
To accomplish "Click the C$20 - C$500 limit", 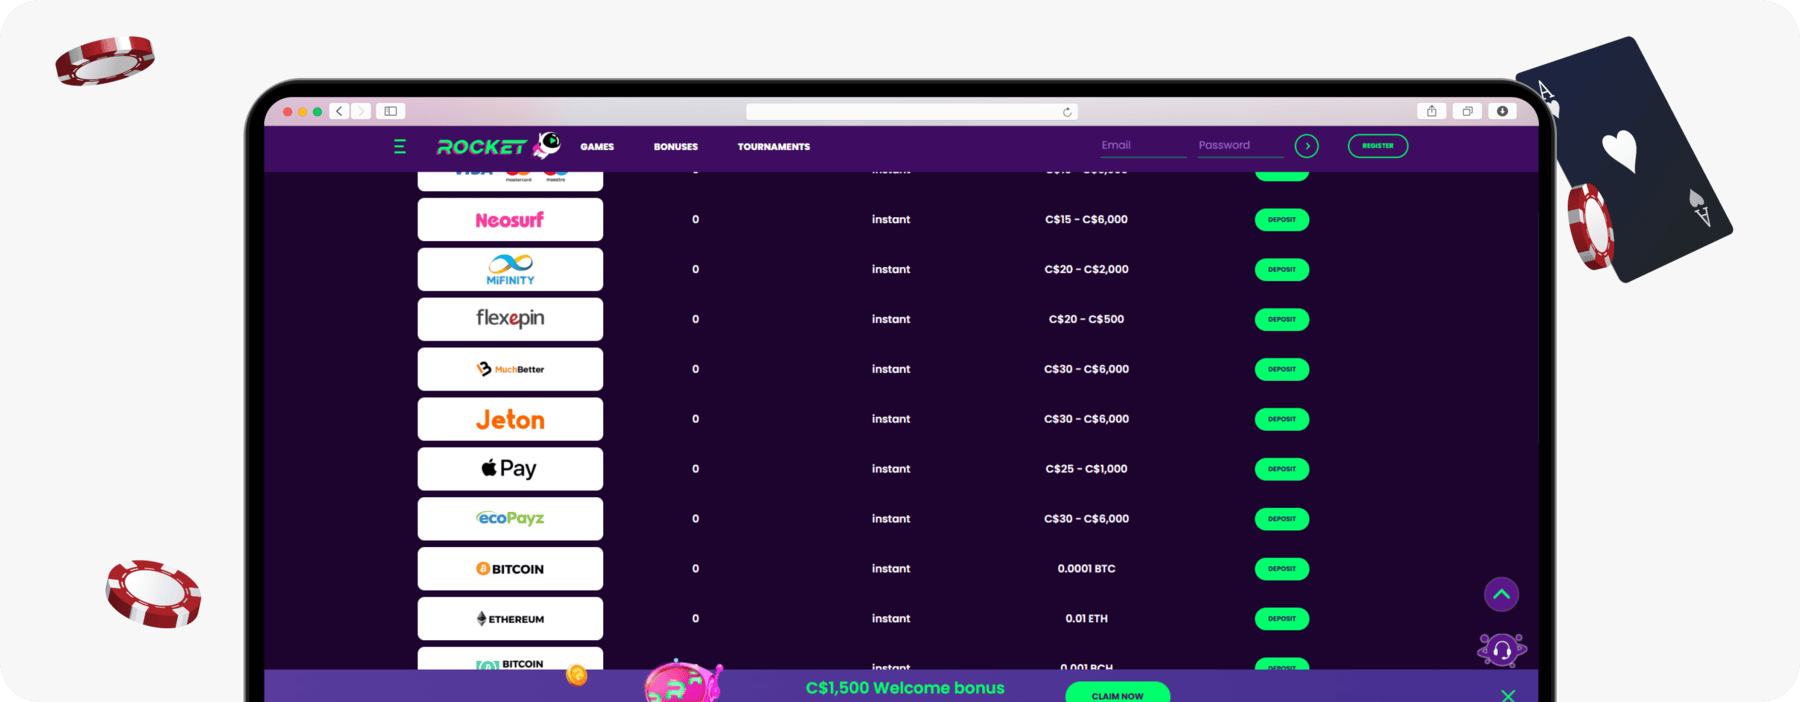I will pos(1086,319).
